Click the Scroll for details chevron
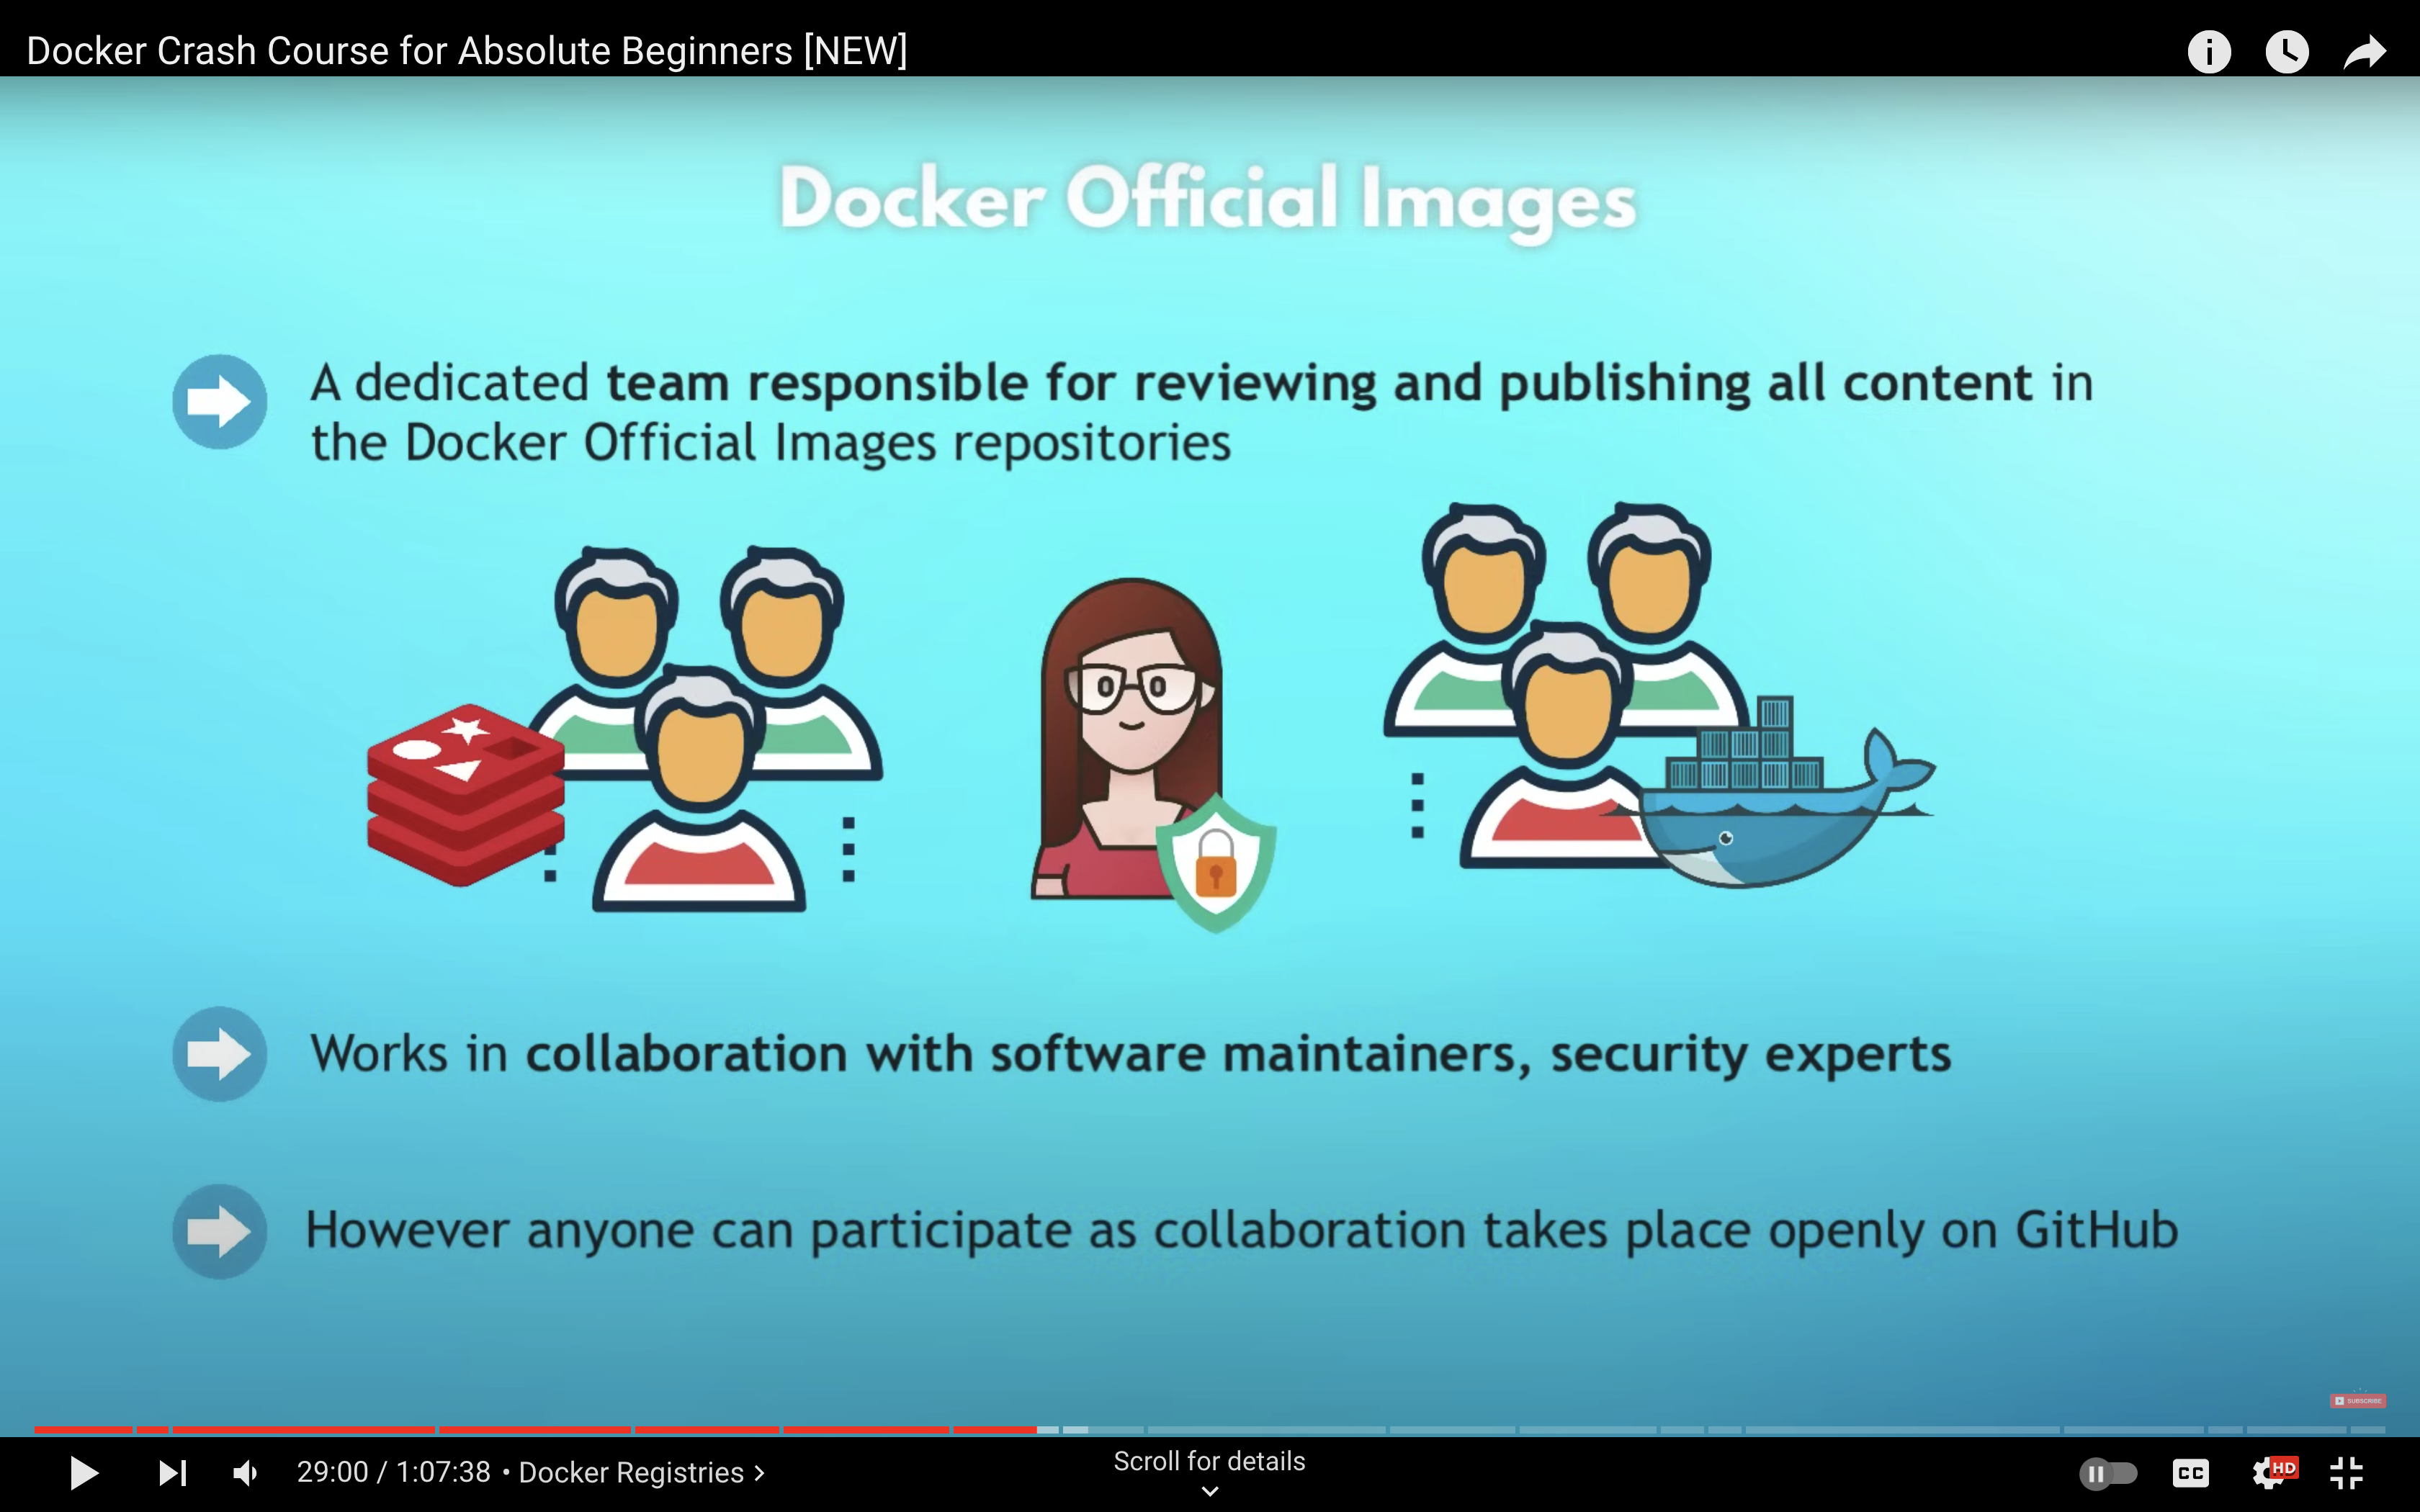The width and height of the screenshot is (2420, 1512). click(1209, 1491)
